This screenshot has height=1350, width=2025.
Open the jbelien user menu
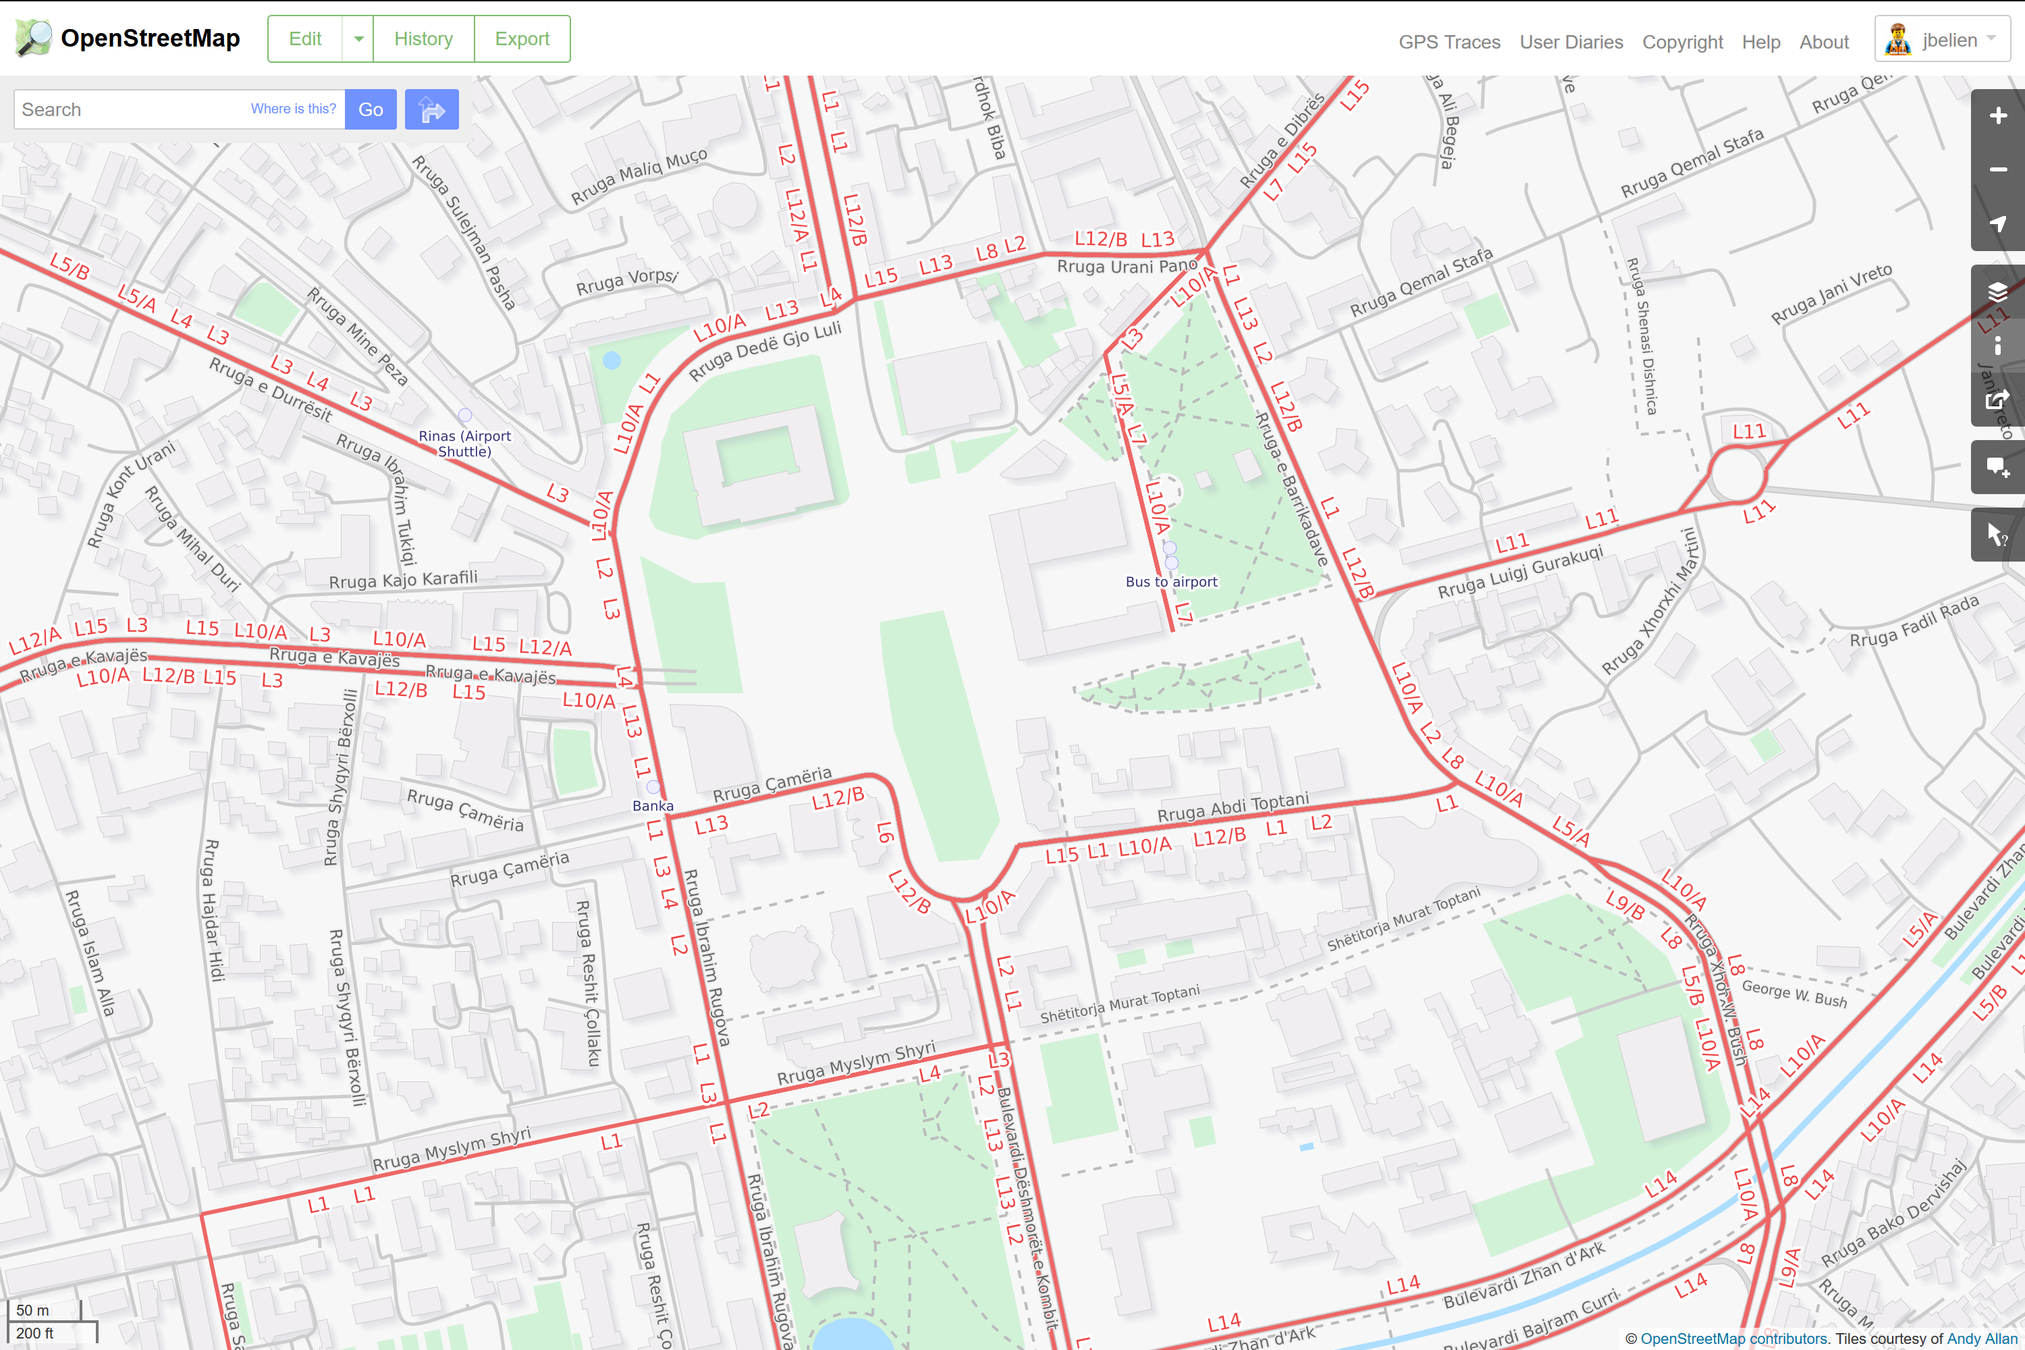(x=1941, y=40)
